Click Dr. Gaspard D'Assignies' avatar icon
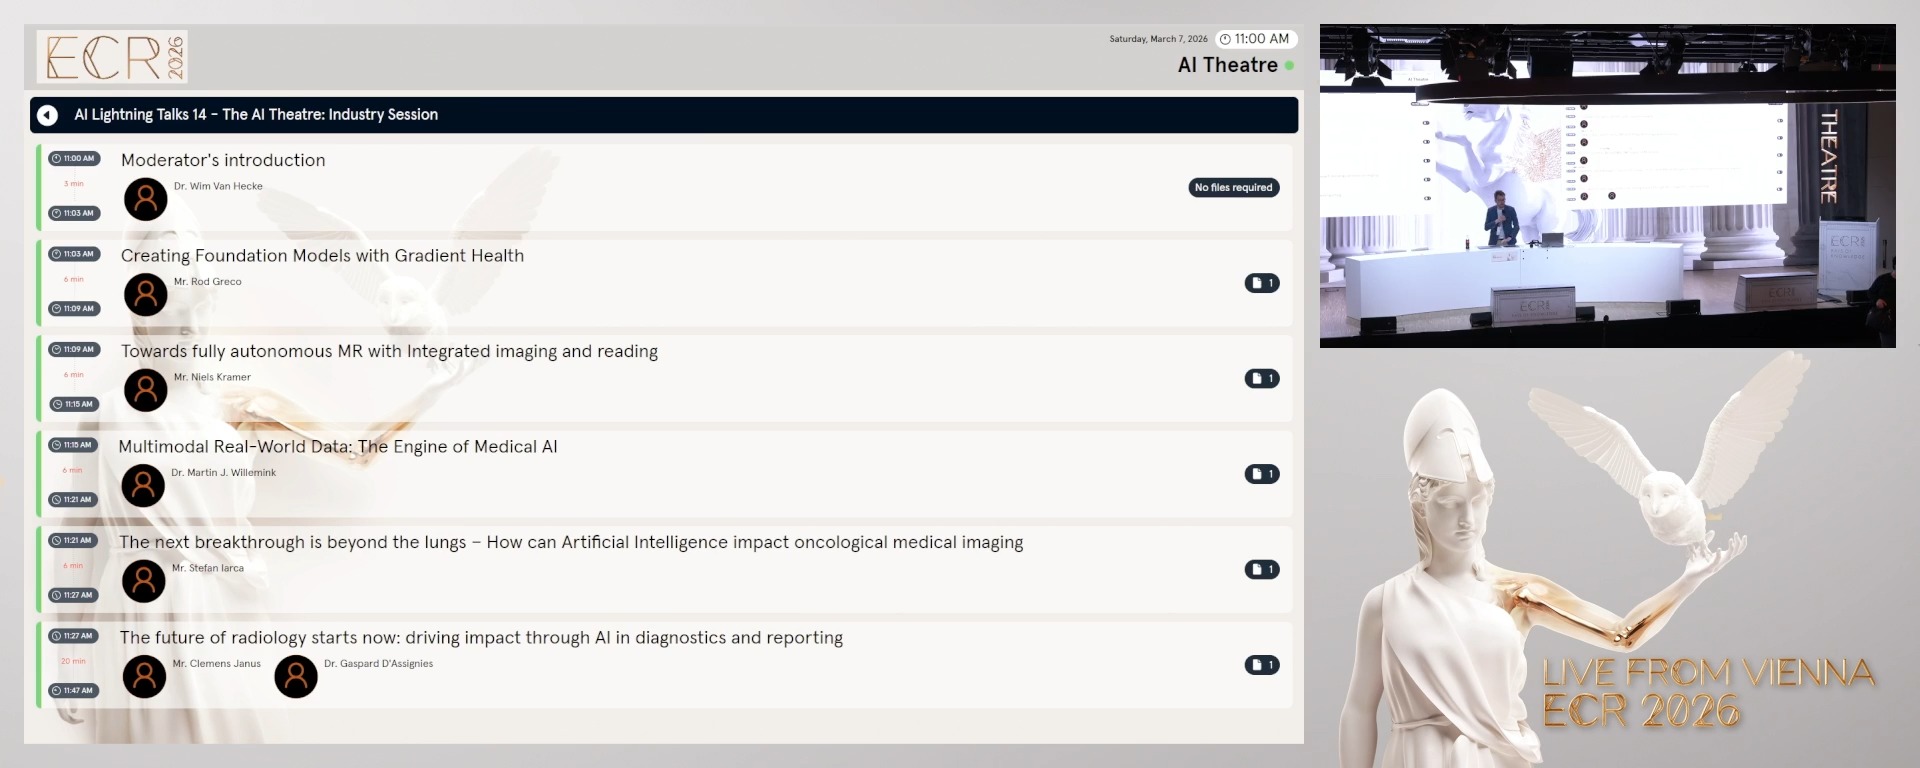Image resolution: width=1920 pixels, height=768 pixels. pyautogui.click(x=296, y=677)
